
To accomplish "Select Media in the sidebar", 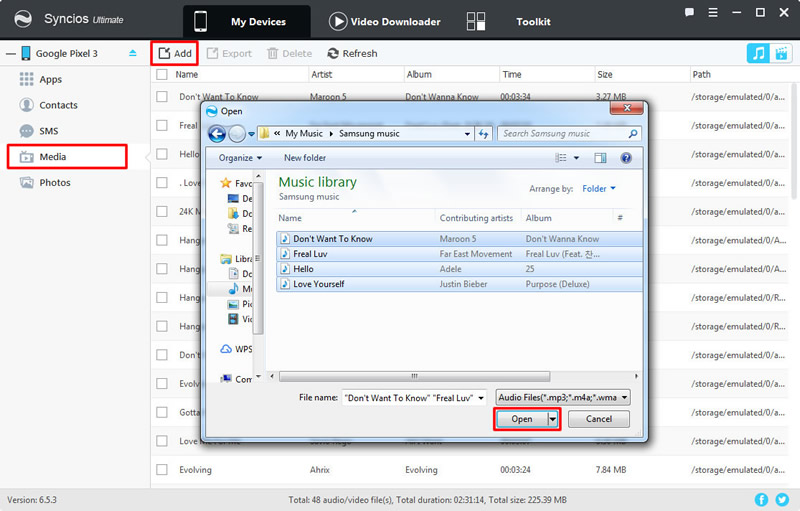I will (x=67, y=157).
